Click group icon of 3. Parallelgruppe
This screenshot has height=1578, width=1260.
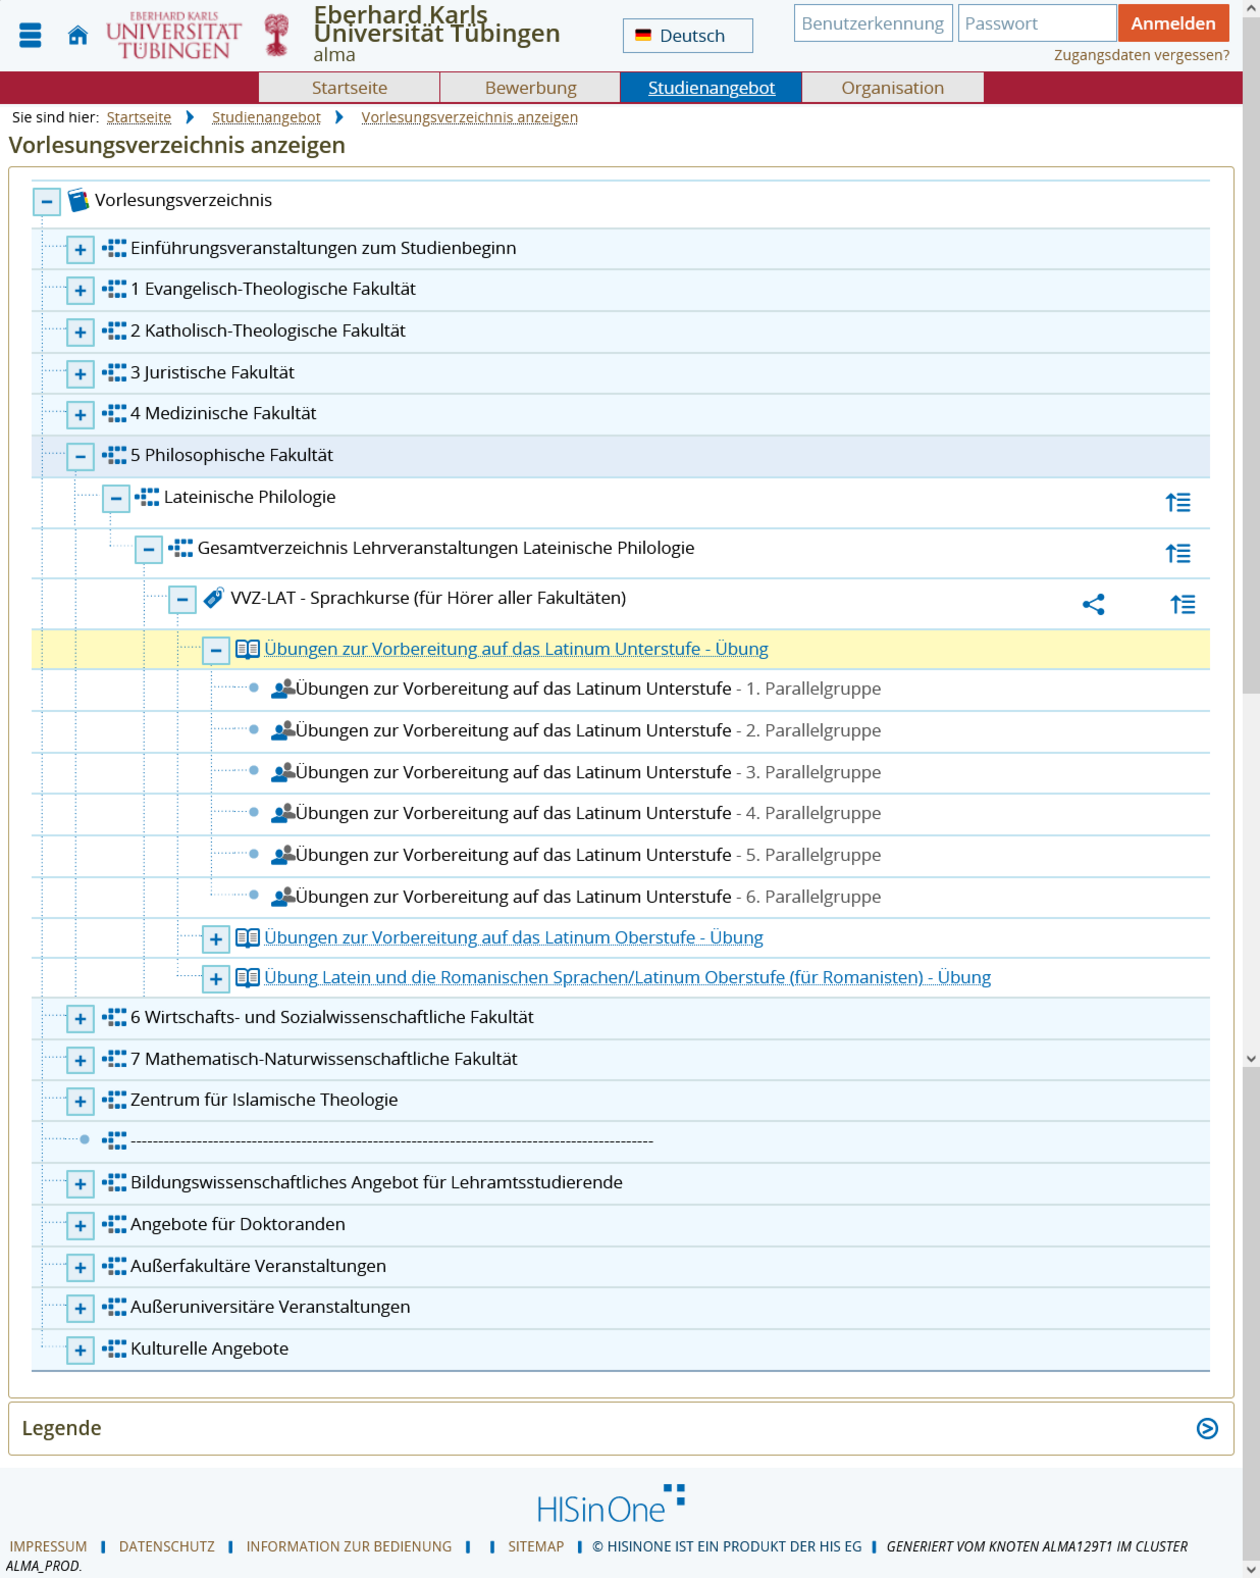coord(283,772)
